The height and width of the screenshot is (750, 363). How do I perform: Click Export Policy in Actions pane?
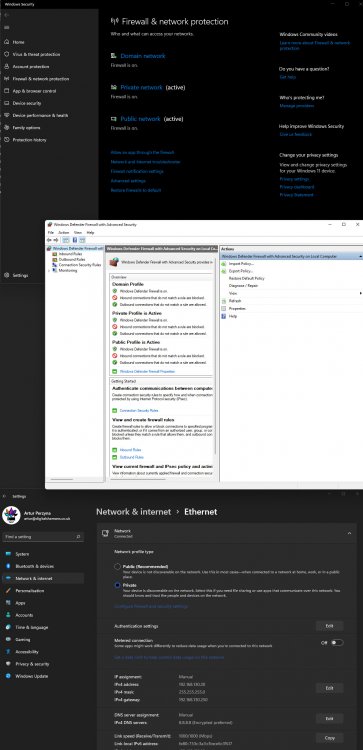(x=241, y=271)
